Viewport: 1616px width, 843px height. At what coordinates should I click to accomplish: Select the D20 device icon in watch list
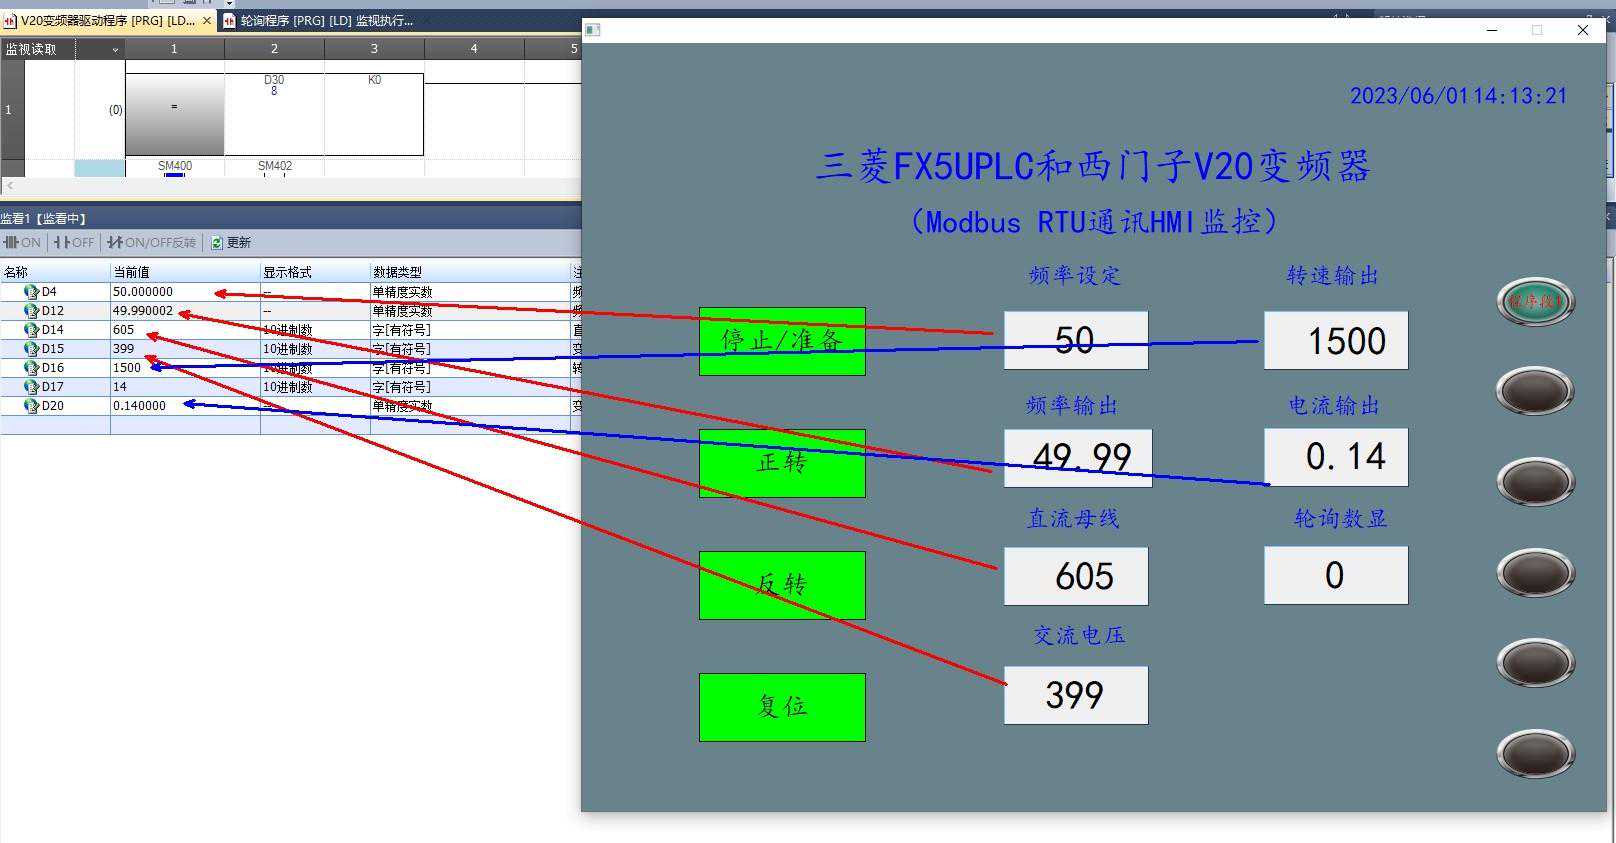click(x=31, y=406)
